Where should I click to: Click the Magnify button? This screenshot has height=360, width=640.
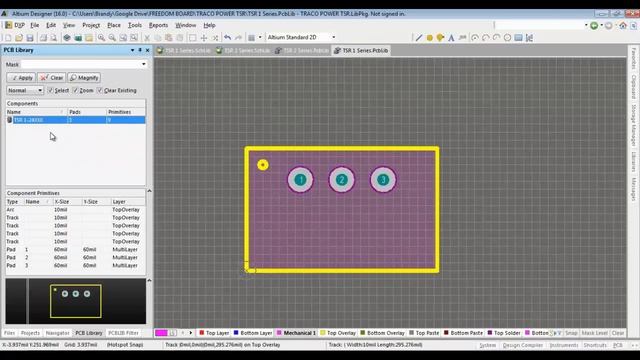coord(84,78)
